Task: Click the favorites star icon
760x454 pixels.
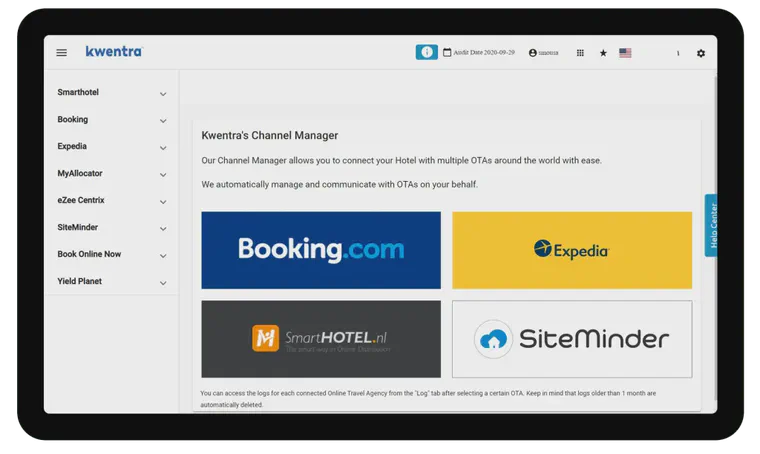Action: 603,53
